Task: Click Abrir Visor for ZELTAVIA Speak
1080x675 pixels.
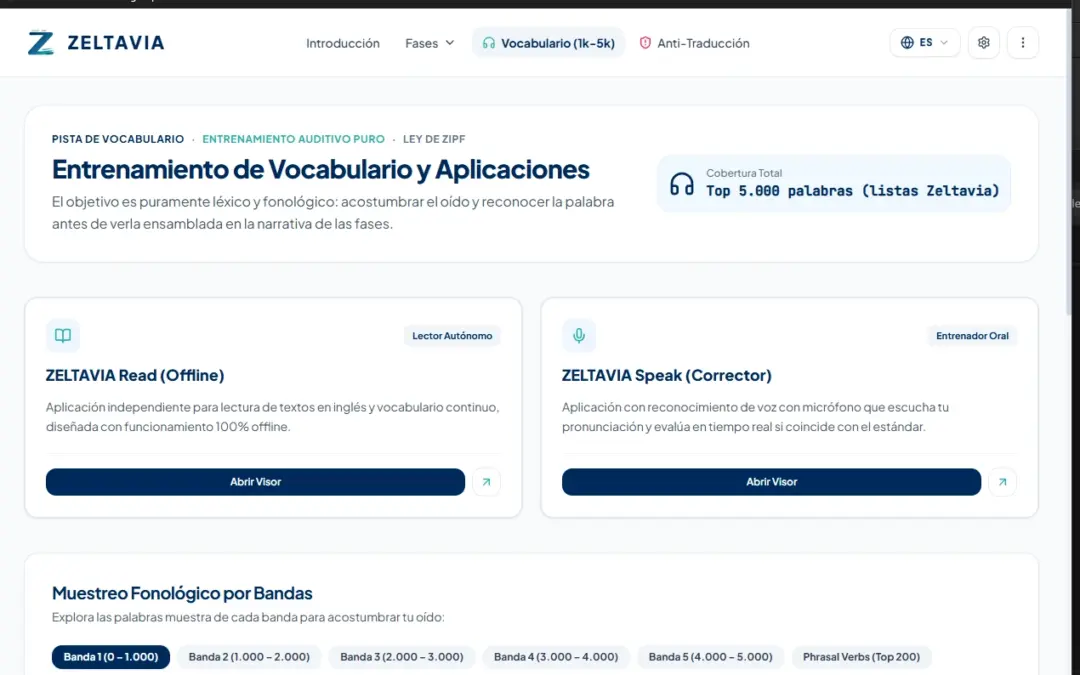Action: (x=771, y=482)
